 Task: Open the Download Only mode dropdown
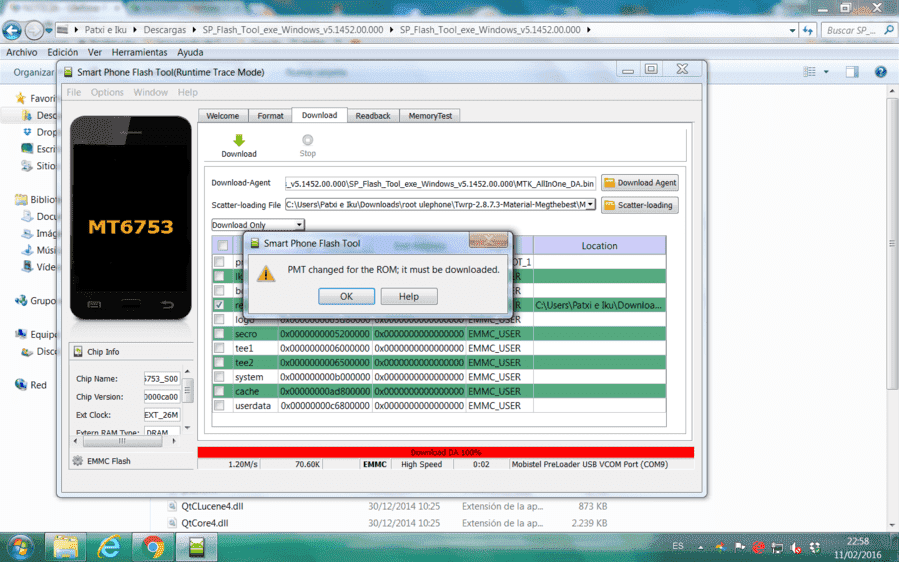pos(299,225)
